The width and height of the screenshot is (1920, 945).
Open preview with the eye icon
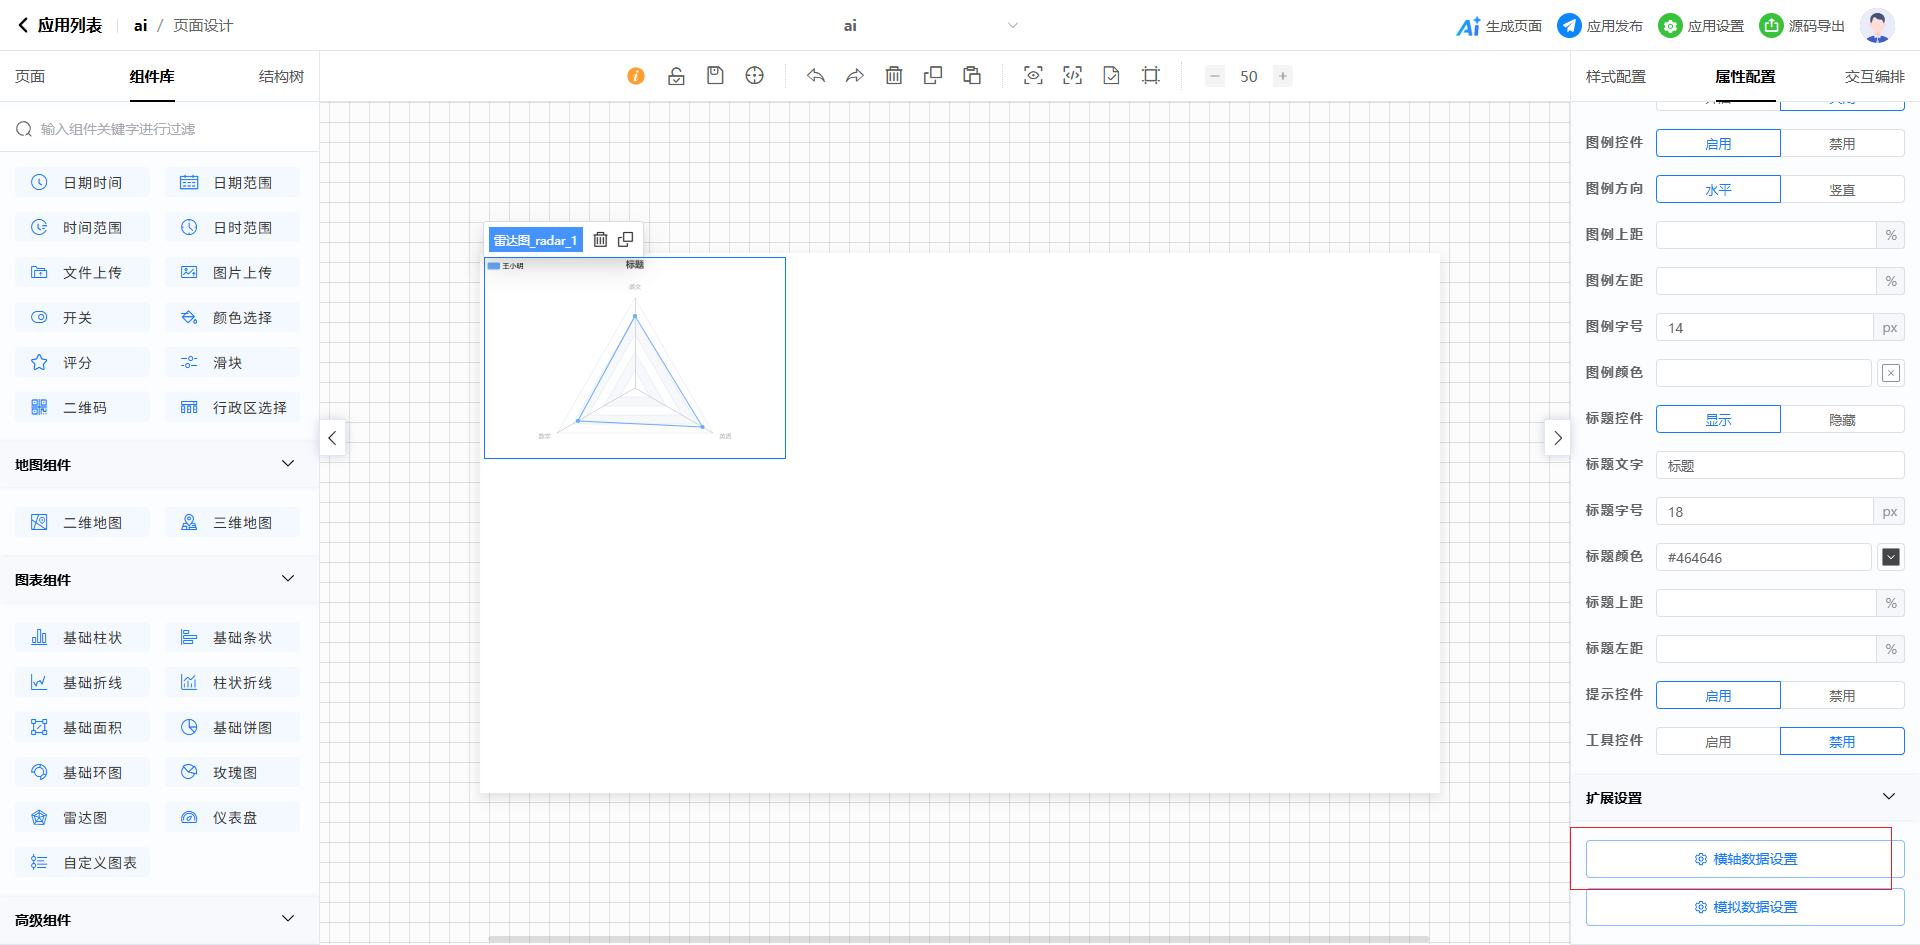(x=1033, y=76)
